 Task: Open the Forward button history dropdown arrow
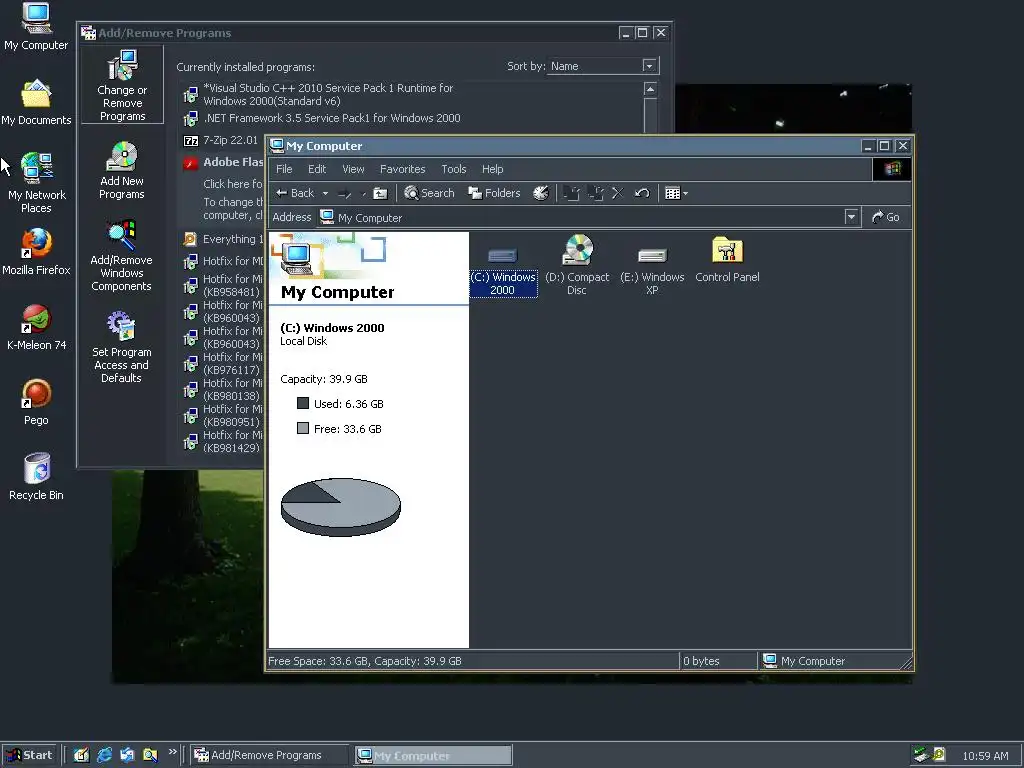tap(363, 193)
